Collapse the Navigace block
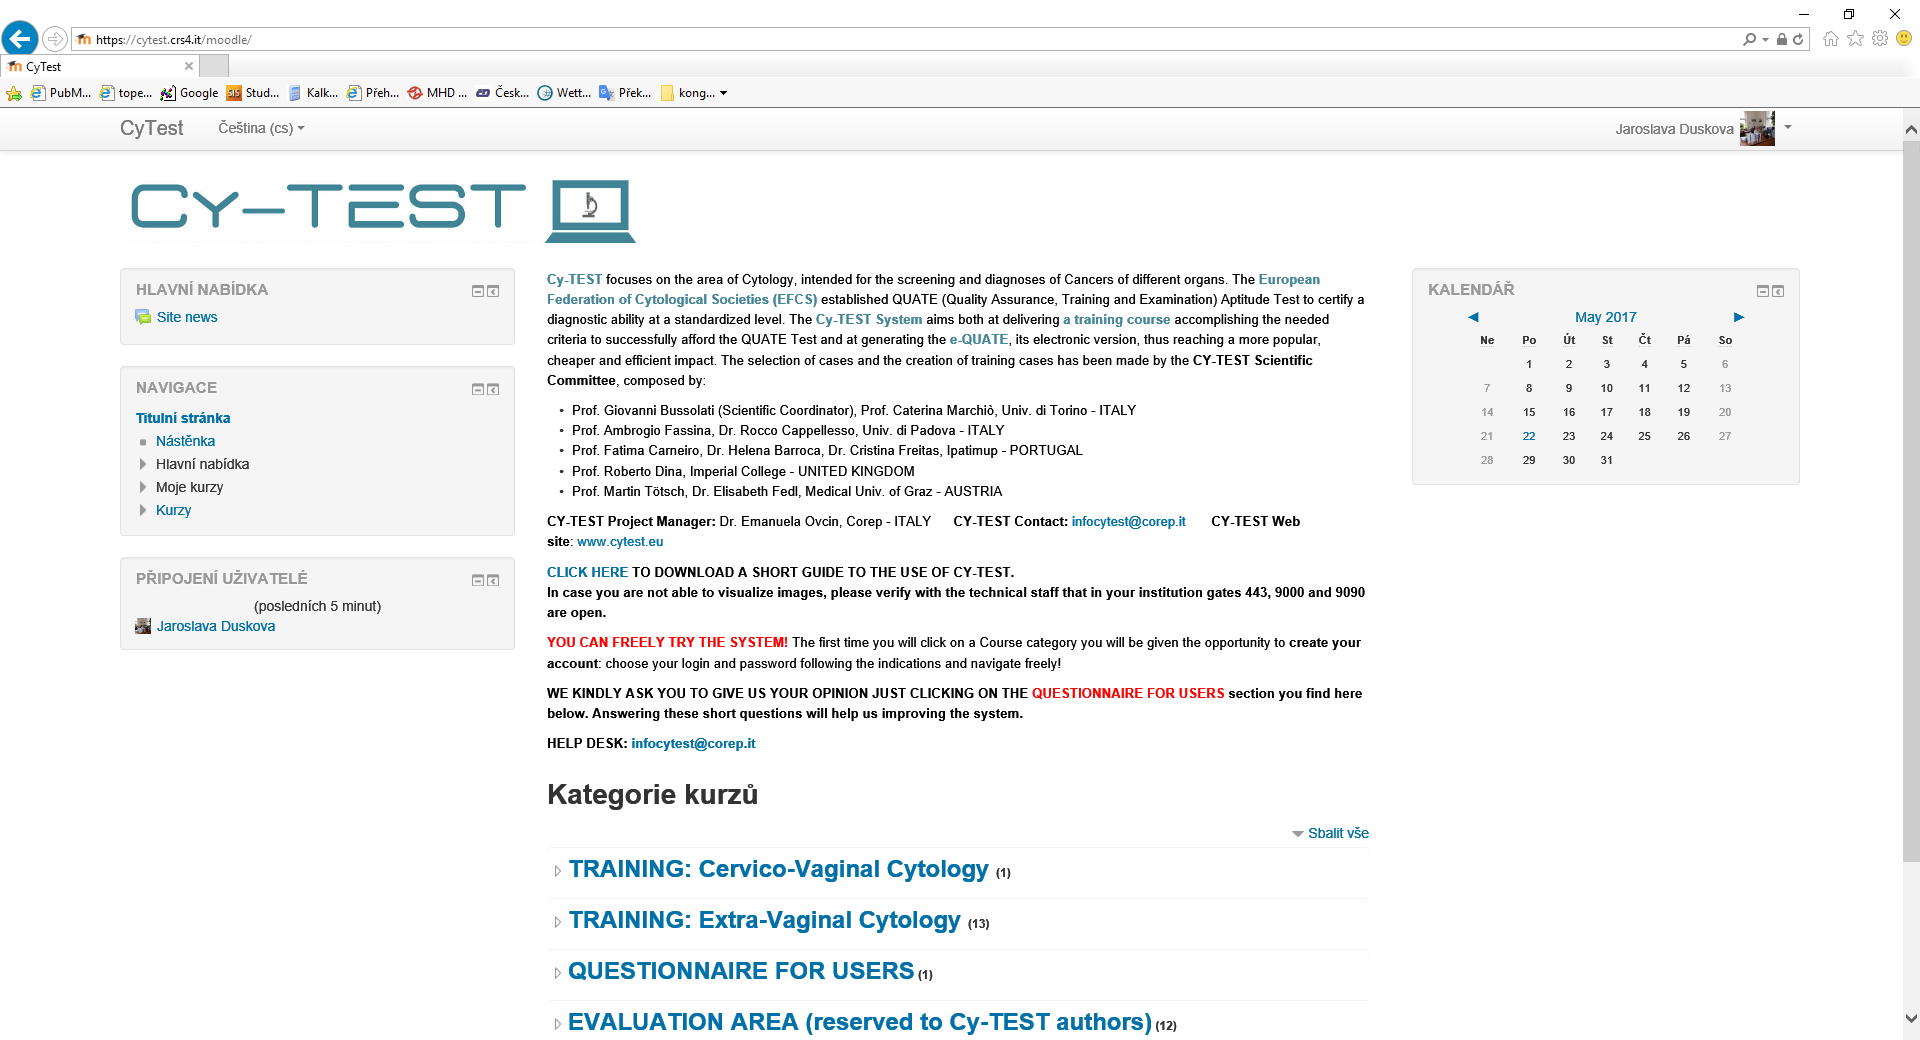This screenshot has height=1040, width=1920. [x=477, y=389]
